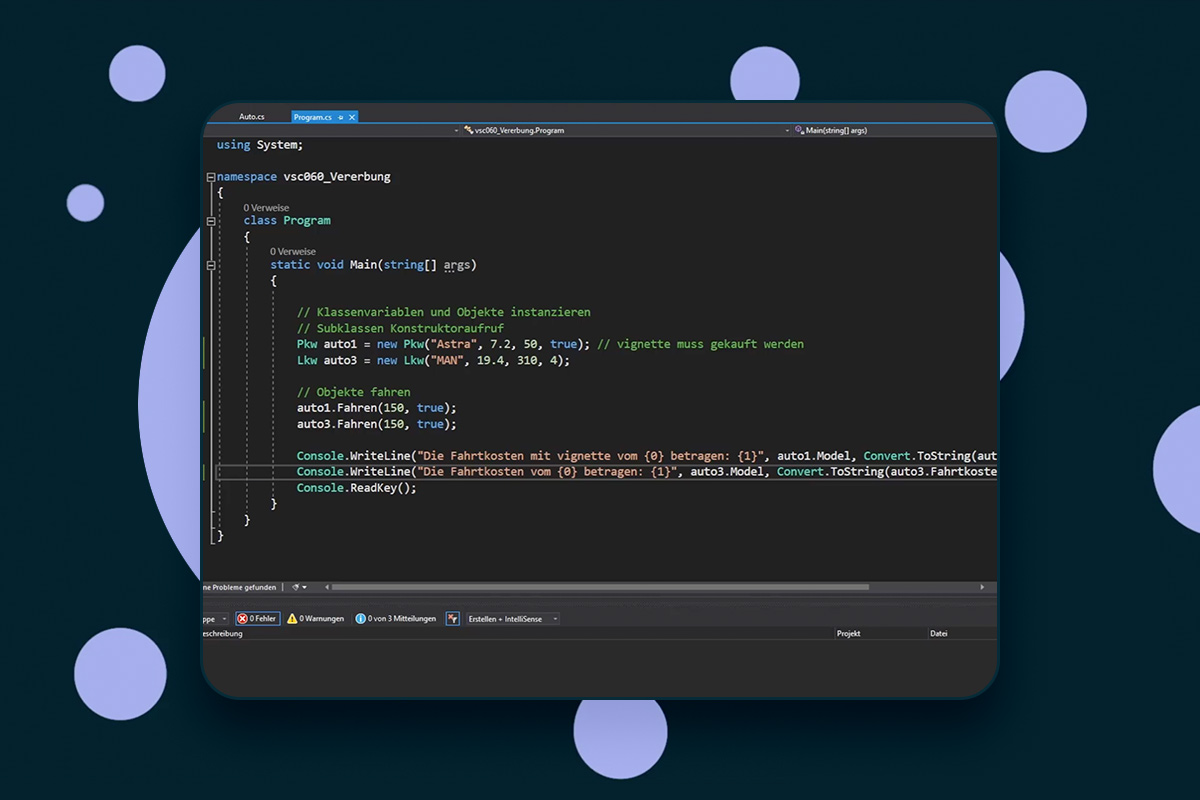Image resolution: width=1200 pixels, height=800 pixels.
Task: Click the "// Klassenvariablen und Objekte instanzieren" comment
Action: coord(444,312)
